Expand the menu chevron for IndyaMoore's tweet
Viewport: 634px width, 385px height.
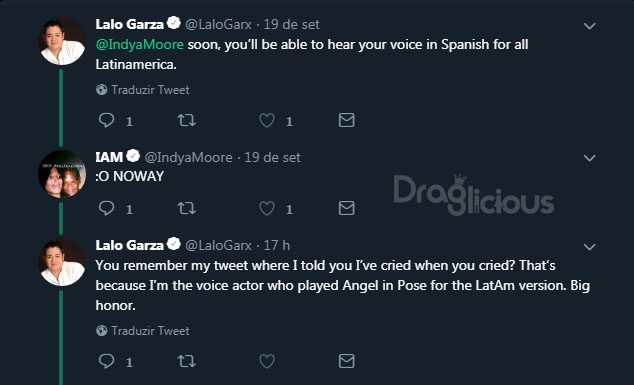[590, 158]
